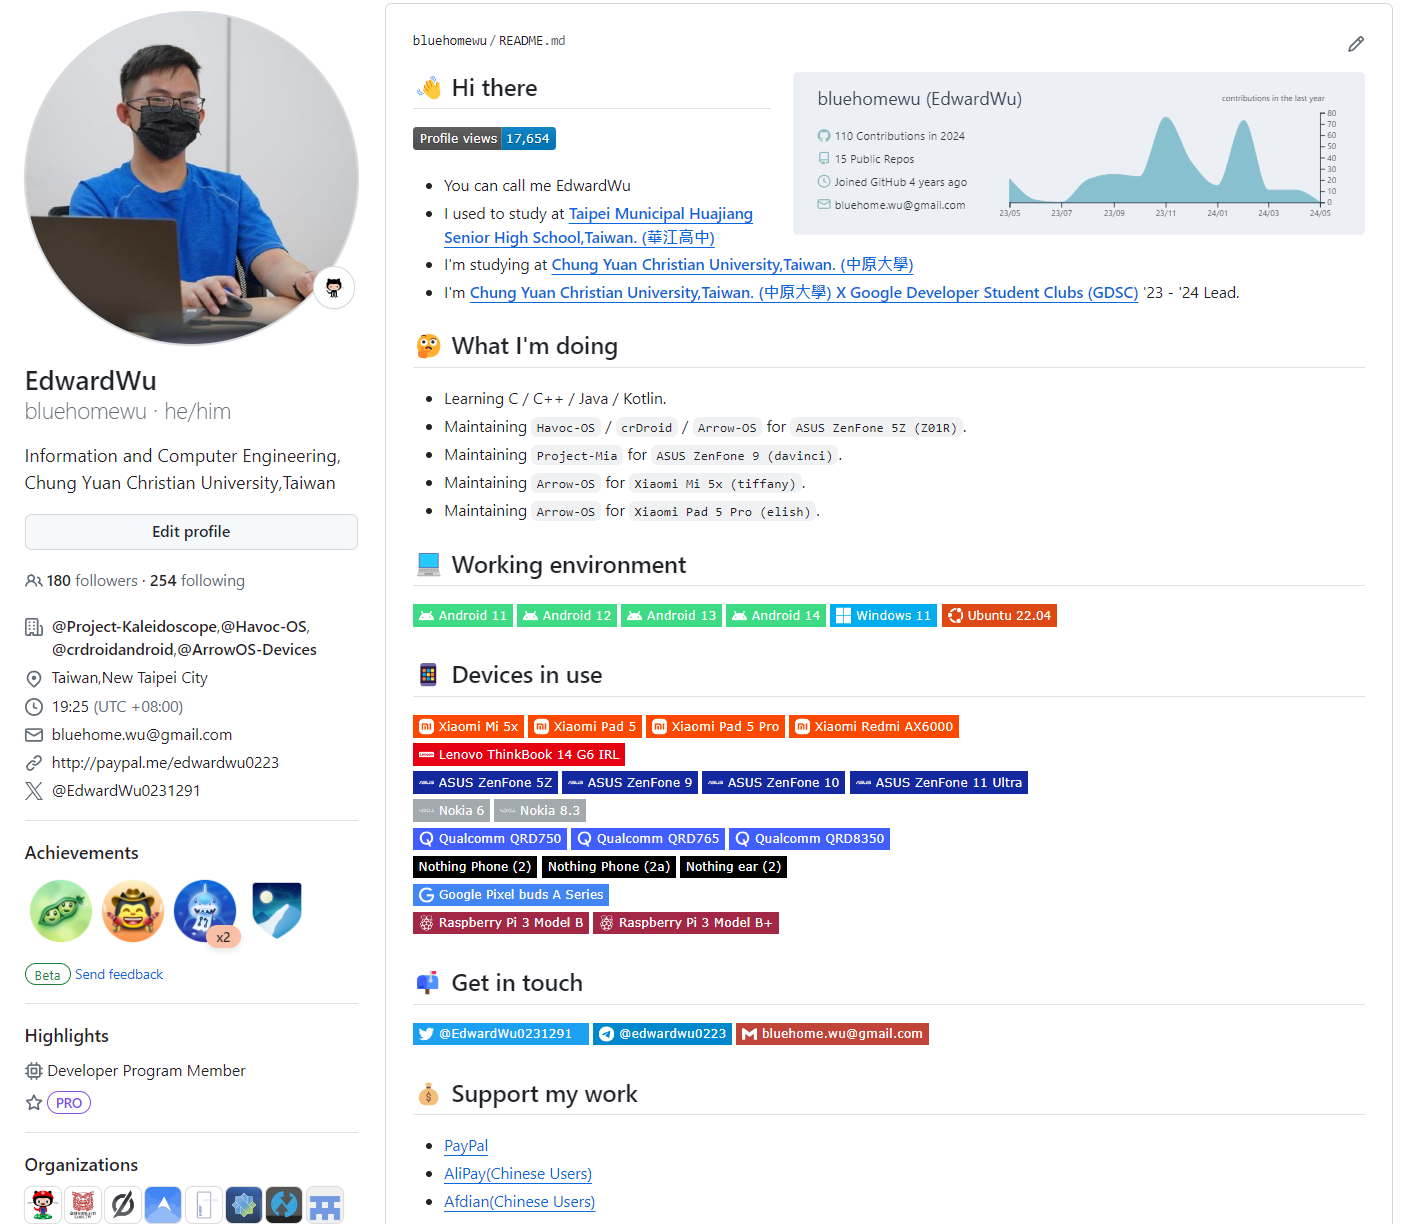This screenshot has width=1407, height=1224.
Task: Open the Yolo cowboy achievement badge
Action: [133, 911]
